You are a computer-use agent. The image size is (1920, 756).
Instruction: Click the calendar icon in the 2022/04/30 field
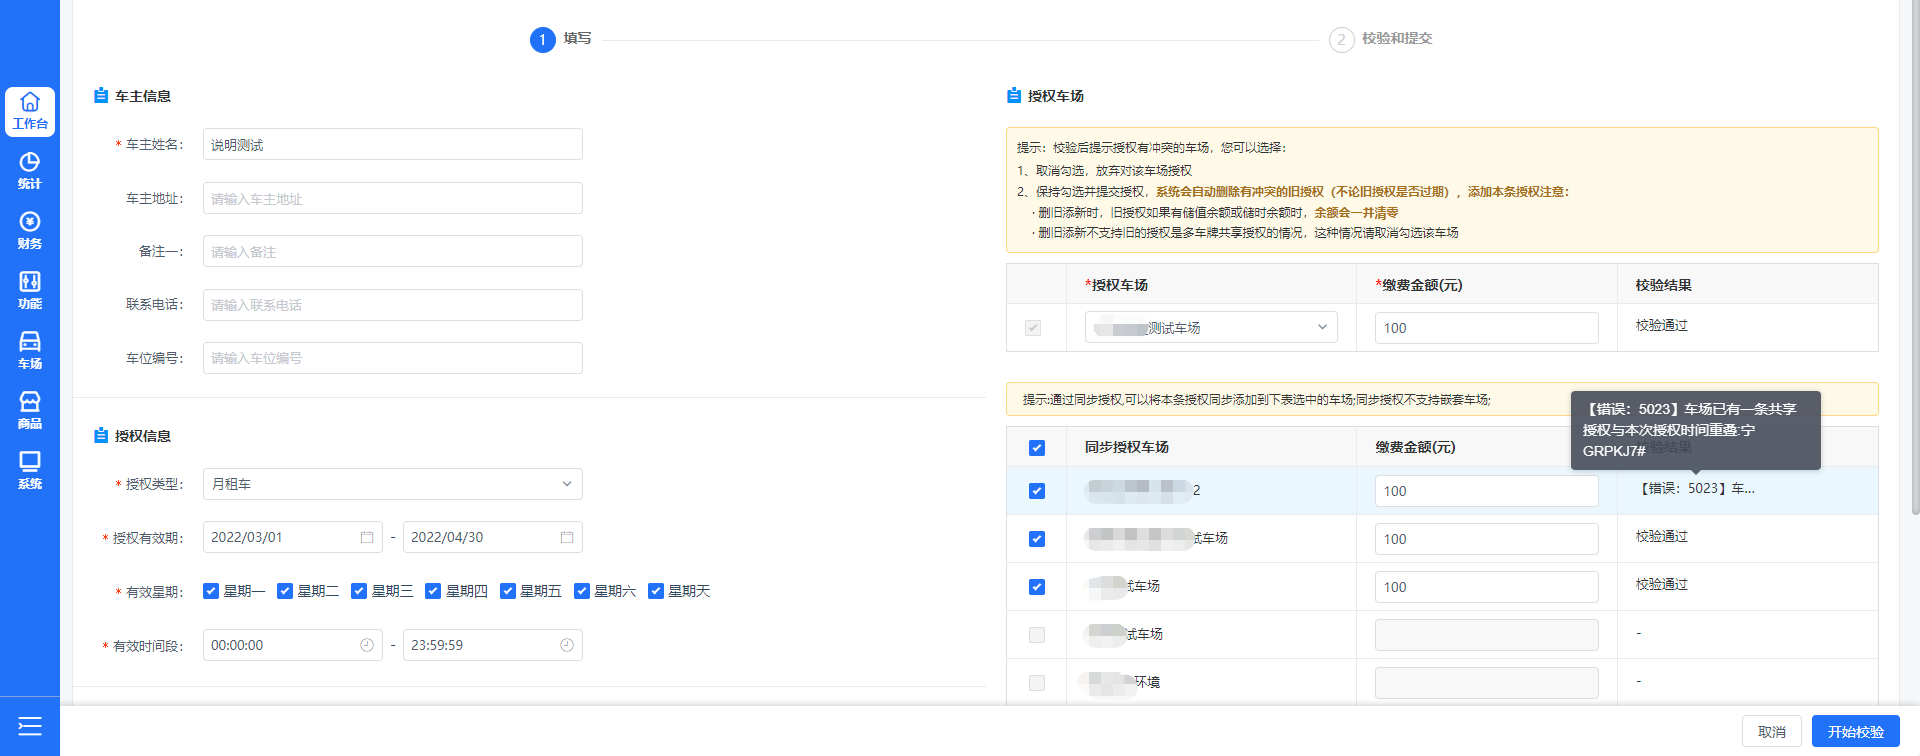pos(567,537)
